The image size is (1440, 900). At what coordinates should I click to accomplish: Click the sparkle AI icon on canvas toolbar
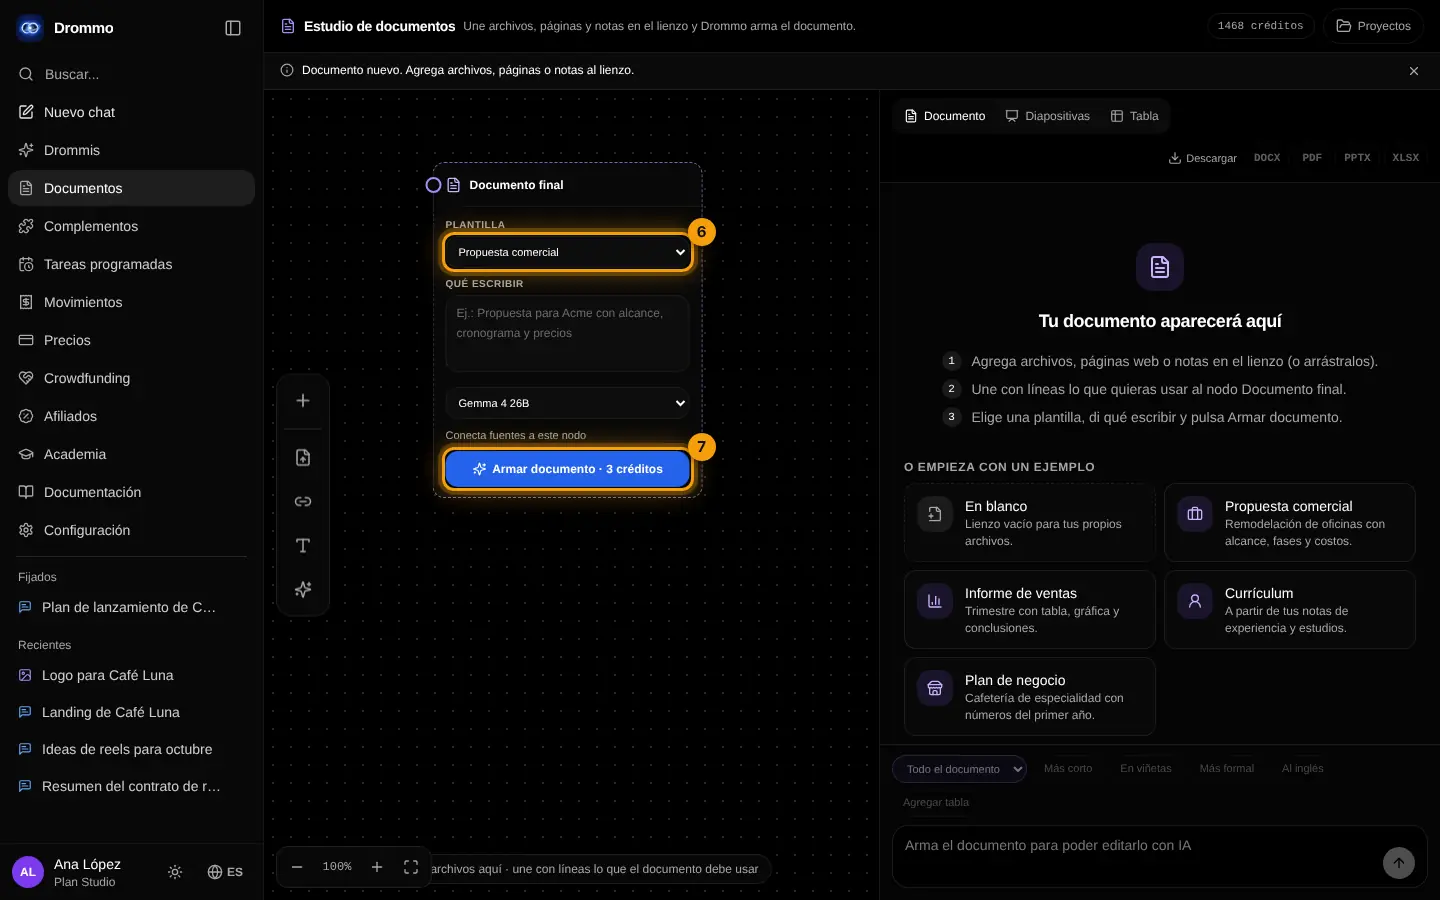[x=303, y=590]
